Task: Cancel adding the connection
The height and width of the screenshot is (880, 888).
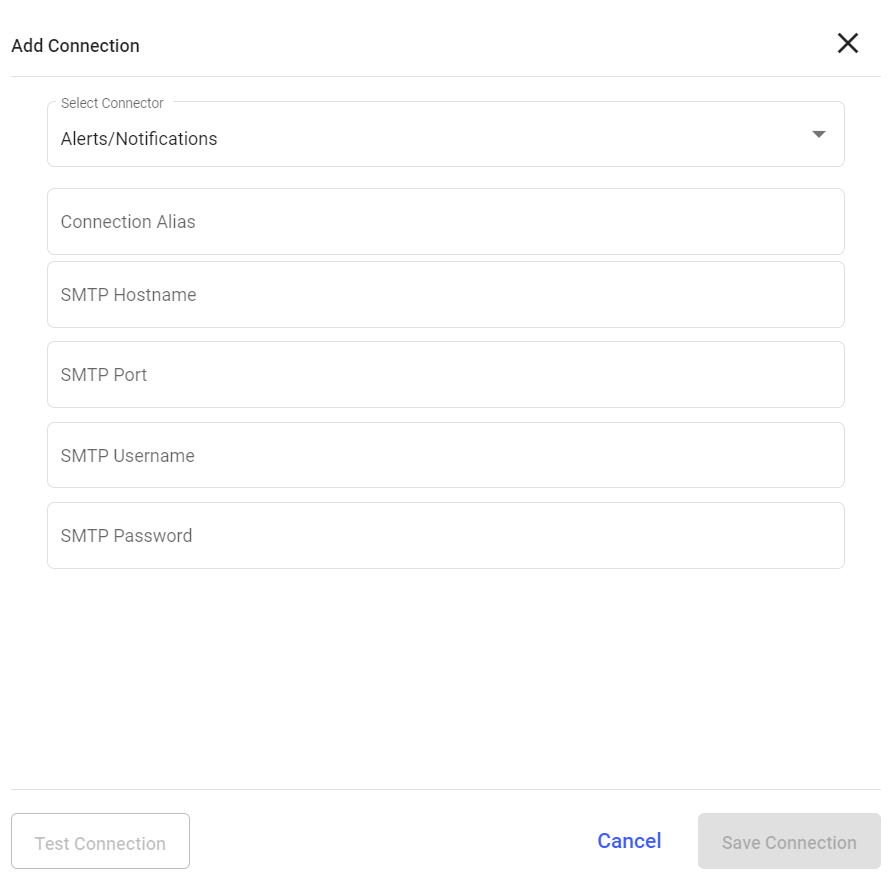Action: coord(629,841)
